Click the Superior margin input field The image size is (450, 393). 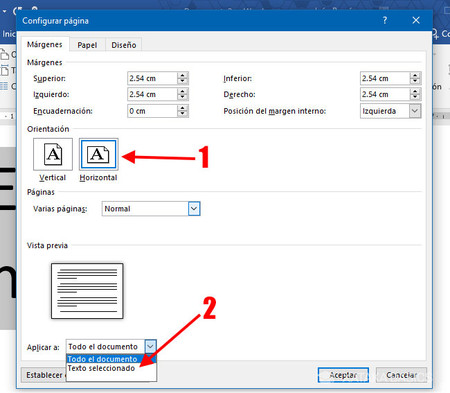click(x=152, y=78)
